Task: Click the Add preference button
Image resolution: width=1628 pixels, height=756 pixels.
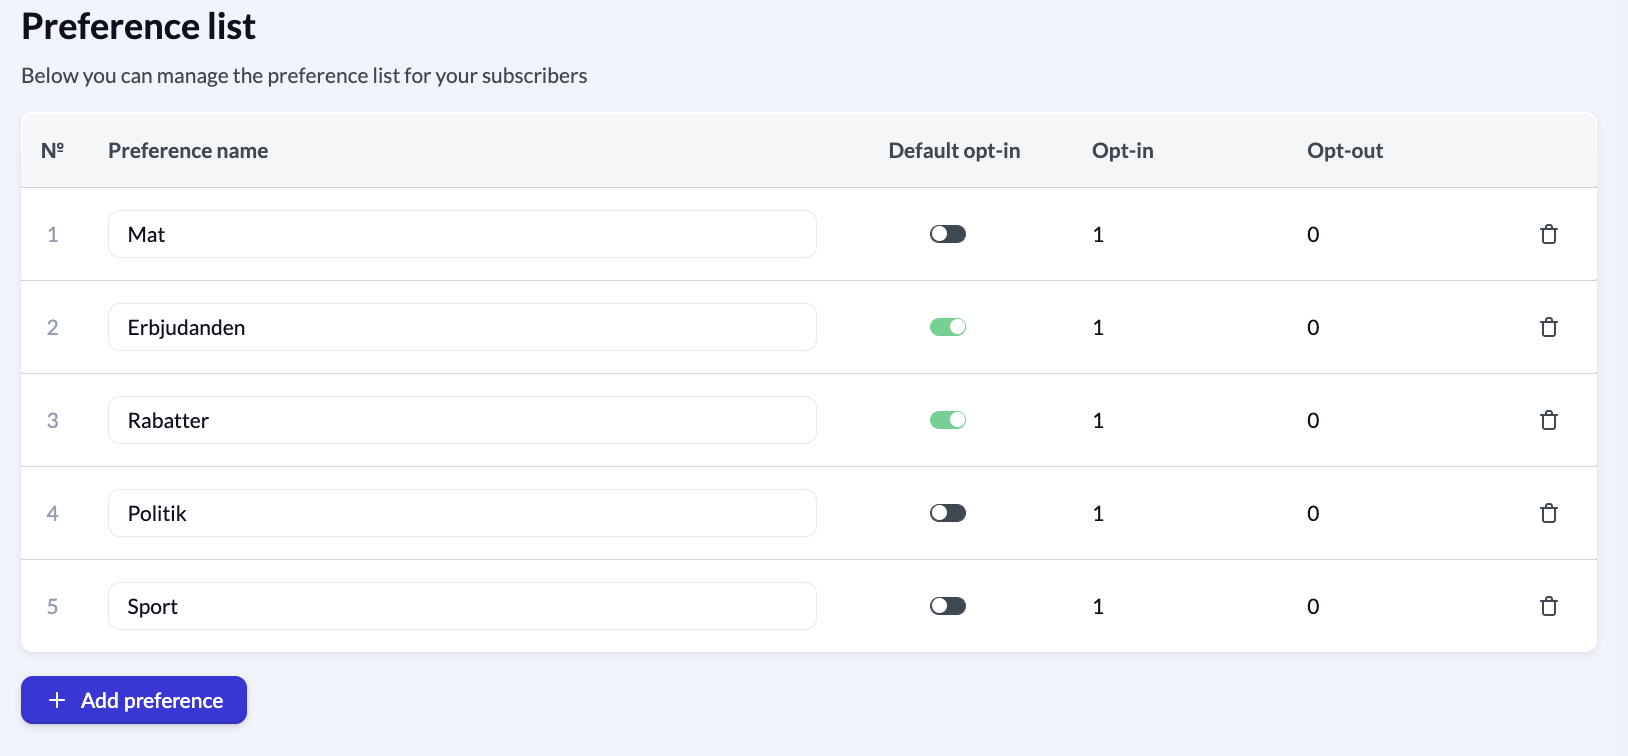Action: [134, 700]
